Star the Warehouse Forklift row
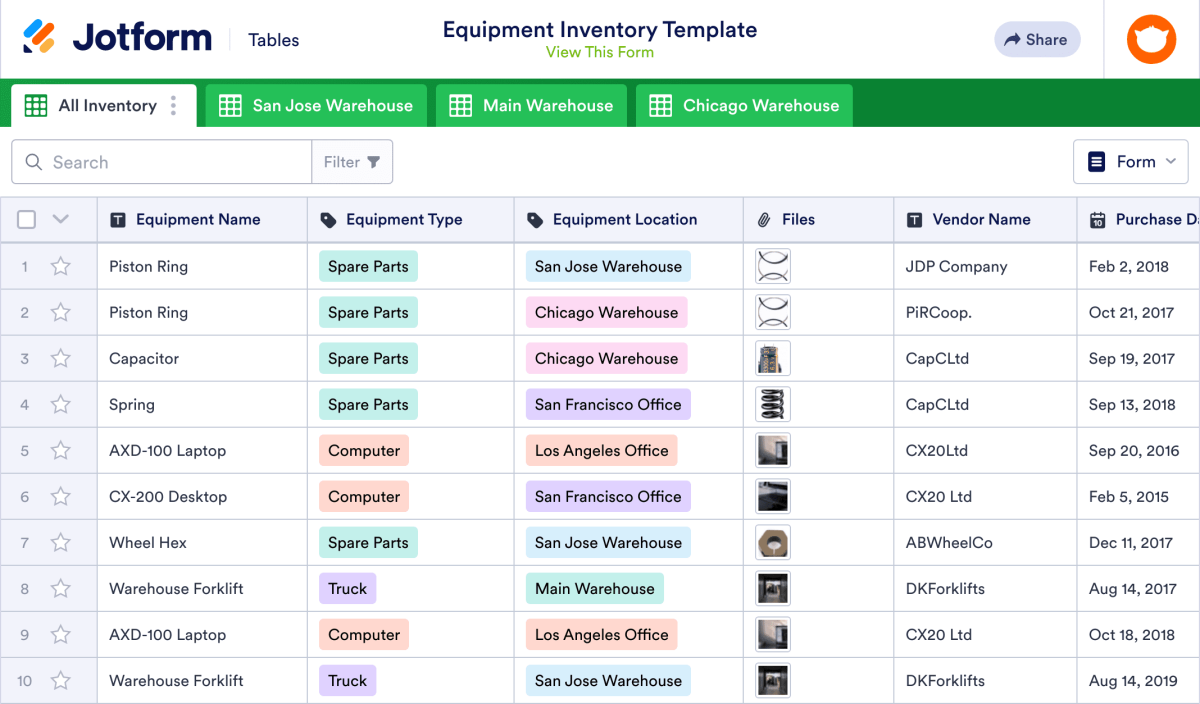 [60, 588]
